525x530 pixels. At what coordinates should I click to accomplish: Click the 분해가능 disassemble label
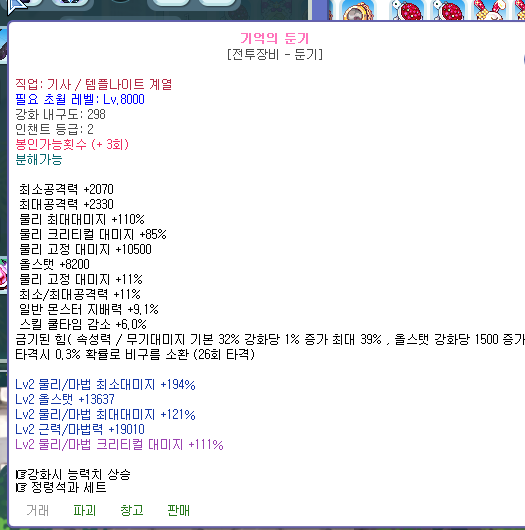39,159
